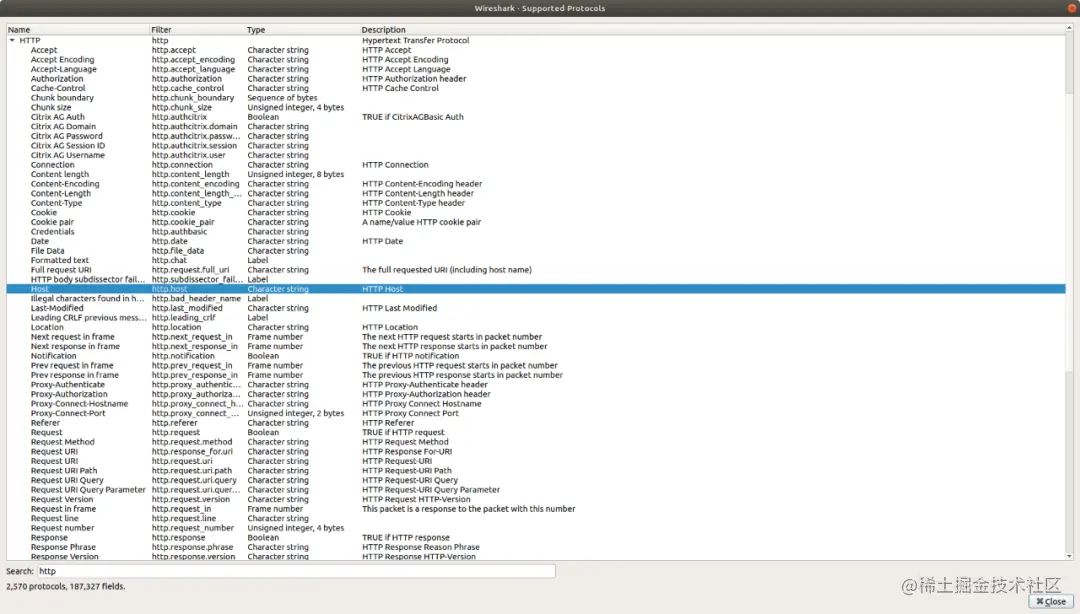Select the Date field row

(x=536, y=241)
